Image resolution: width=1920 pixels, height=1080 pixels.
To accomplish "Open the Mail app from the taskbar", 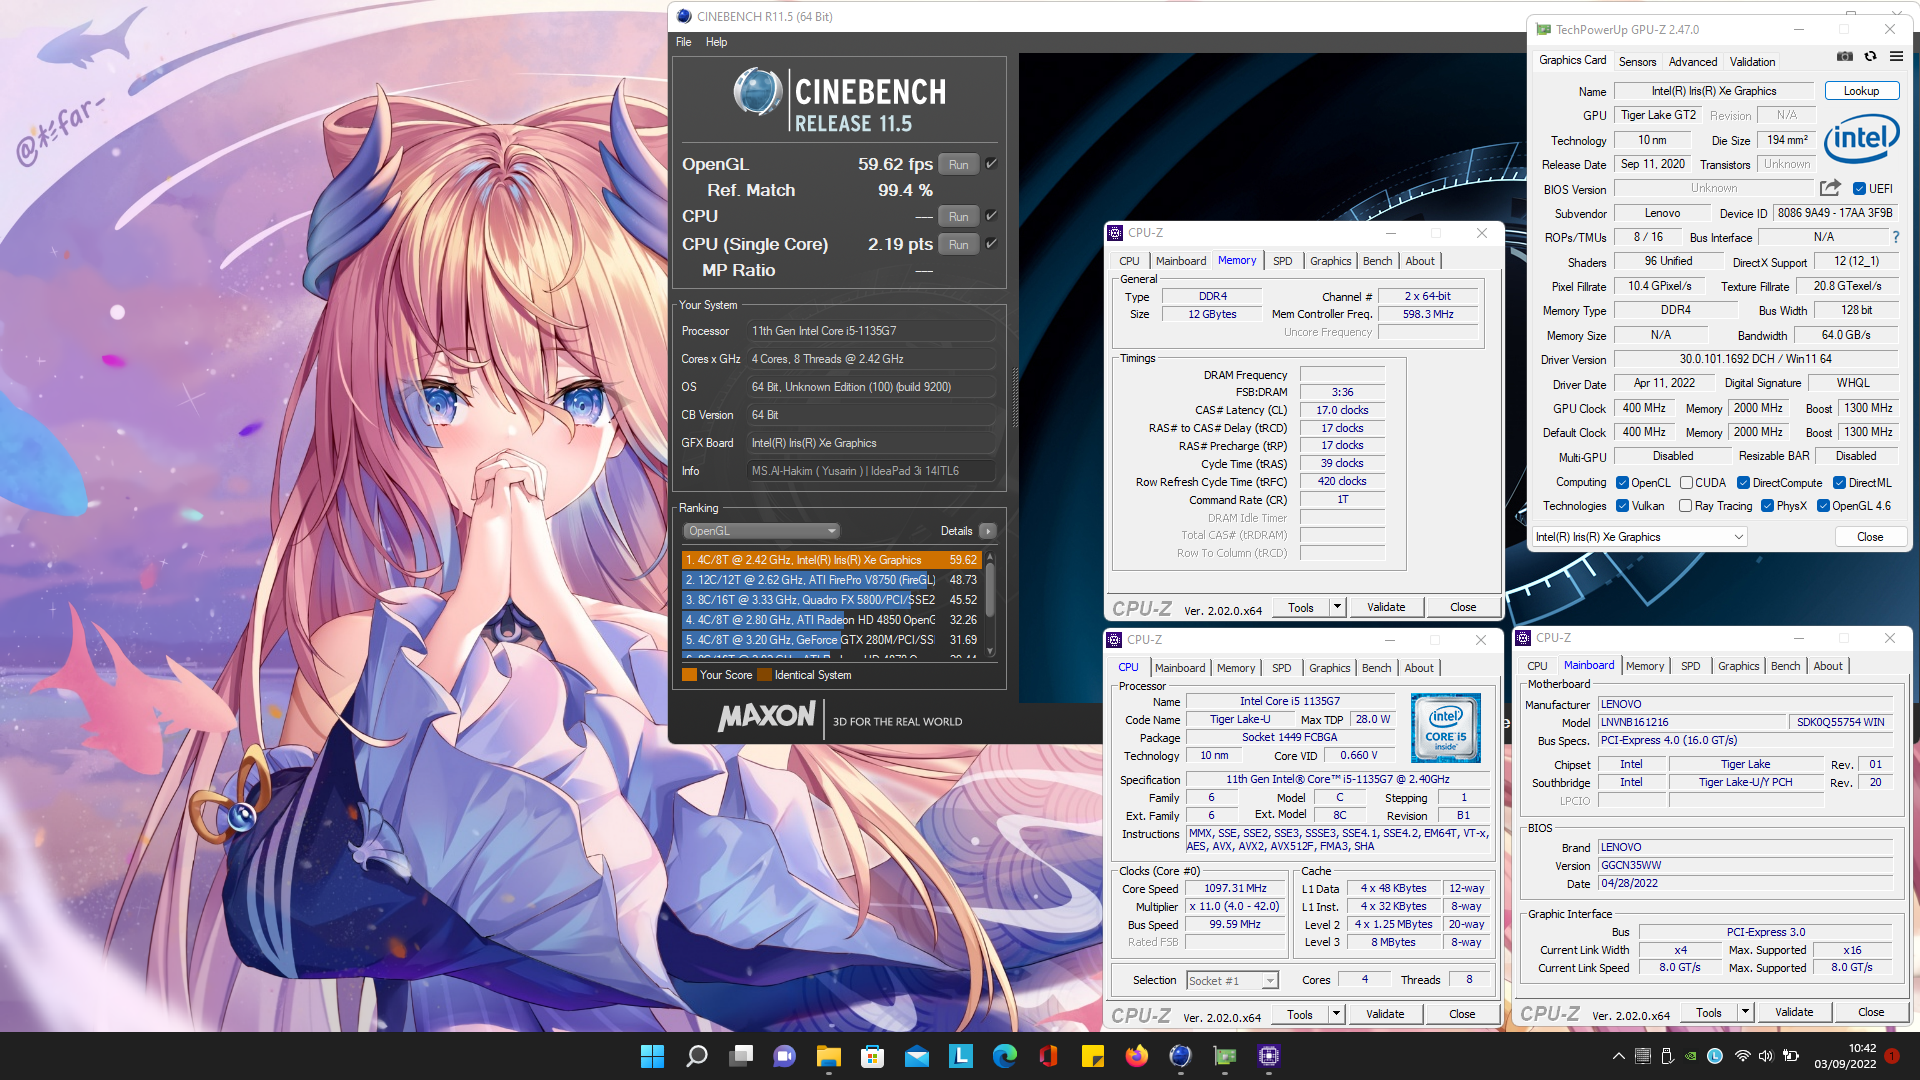I will point(917,1056).
